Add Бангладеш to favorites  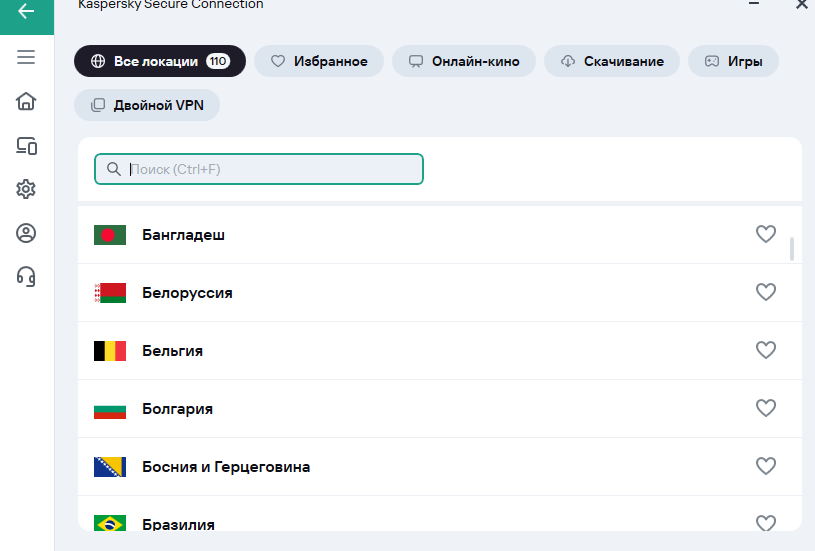pos(765,235)
